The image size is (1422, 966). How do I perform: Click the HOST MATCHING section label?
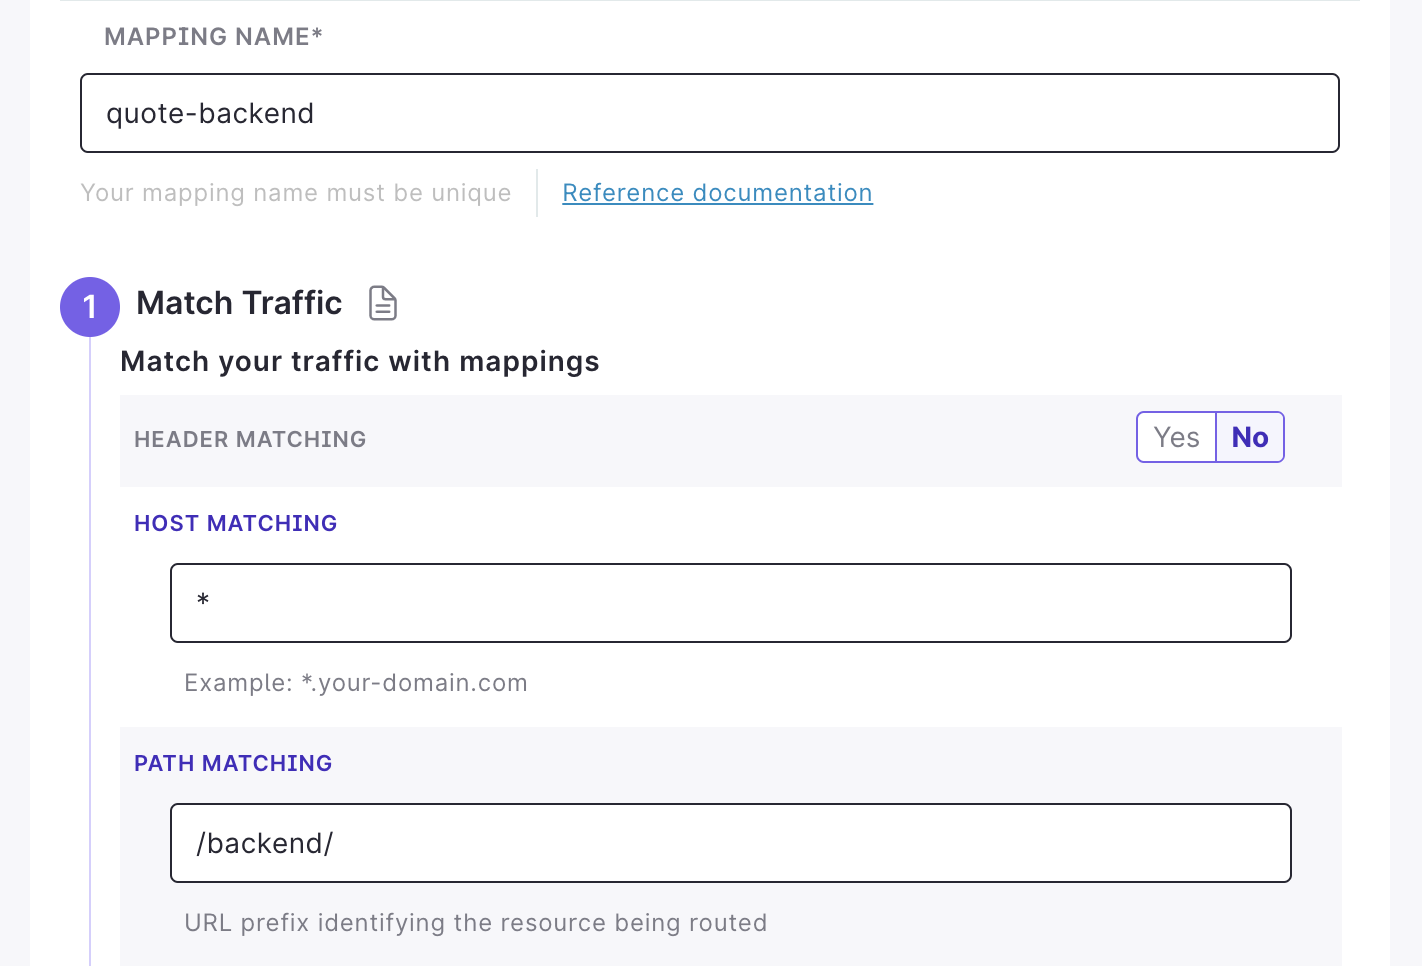tap(235, 522)
